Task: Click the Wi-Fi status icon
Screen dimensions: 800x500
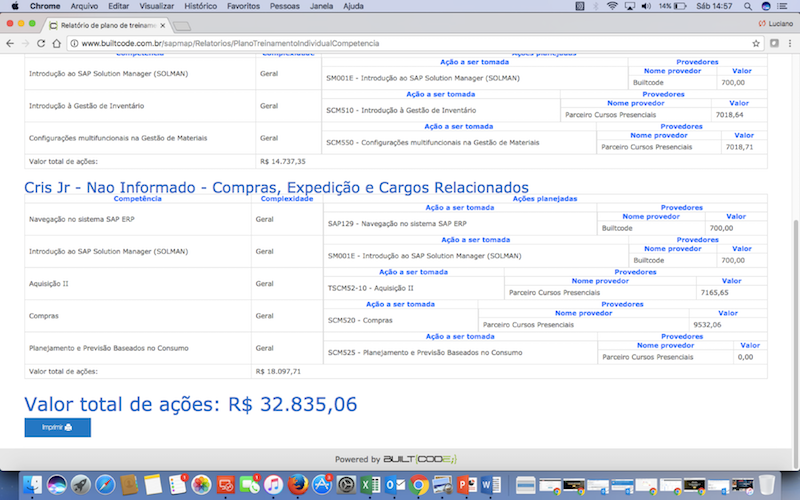Action: click(x=612, y=6)
